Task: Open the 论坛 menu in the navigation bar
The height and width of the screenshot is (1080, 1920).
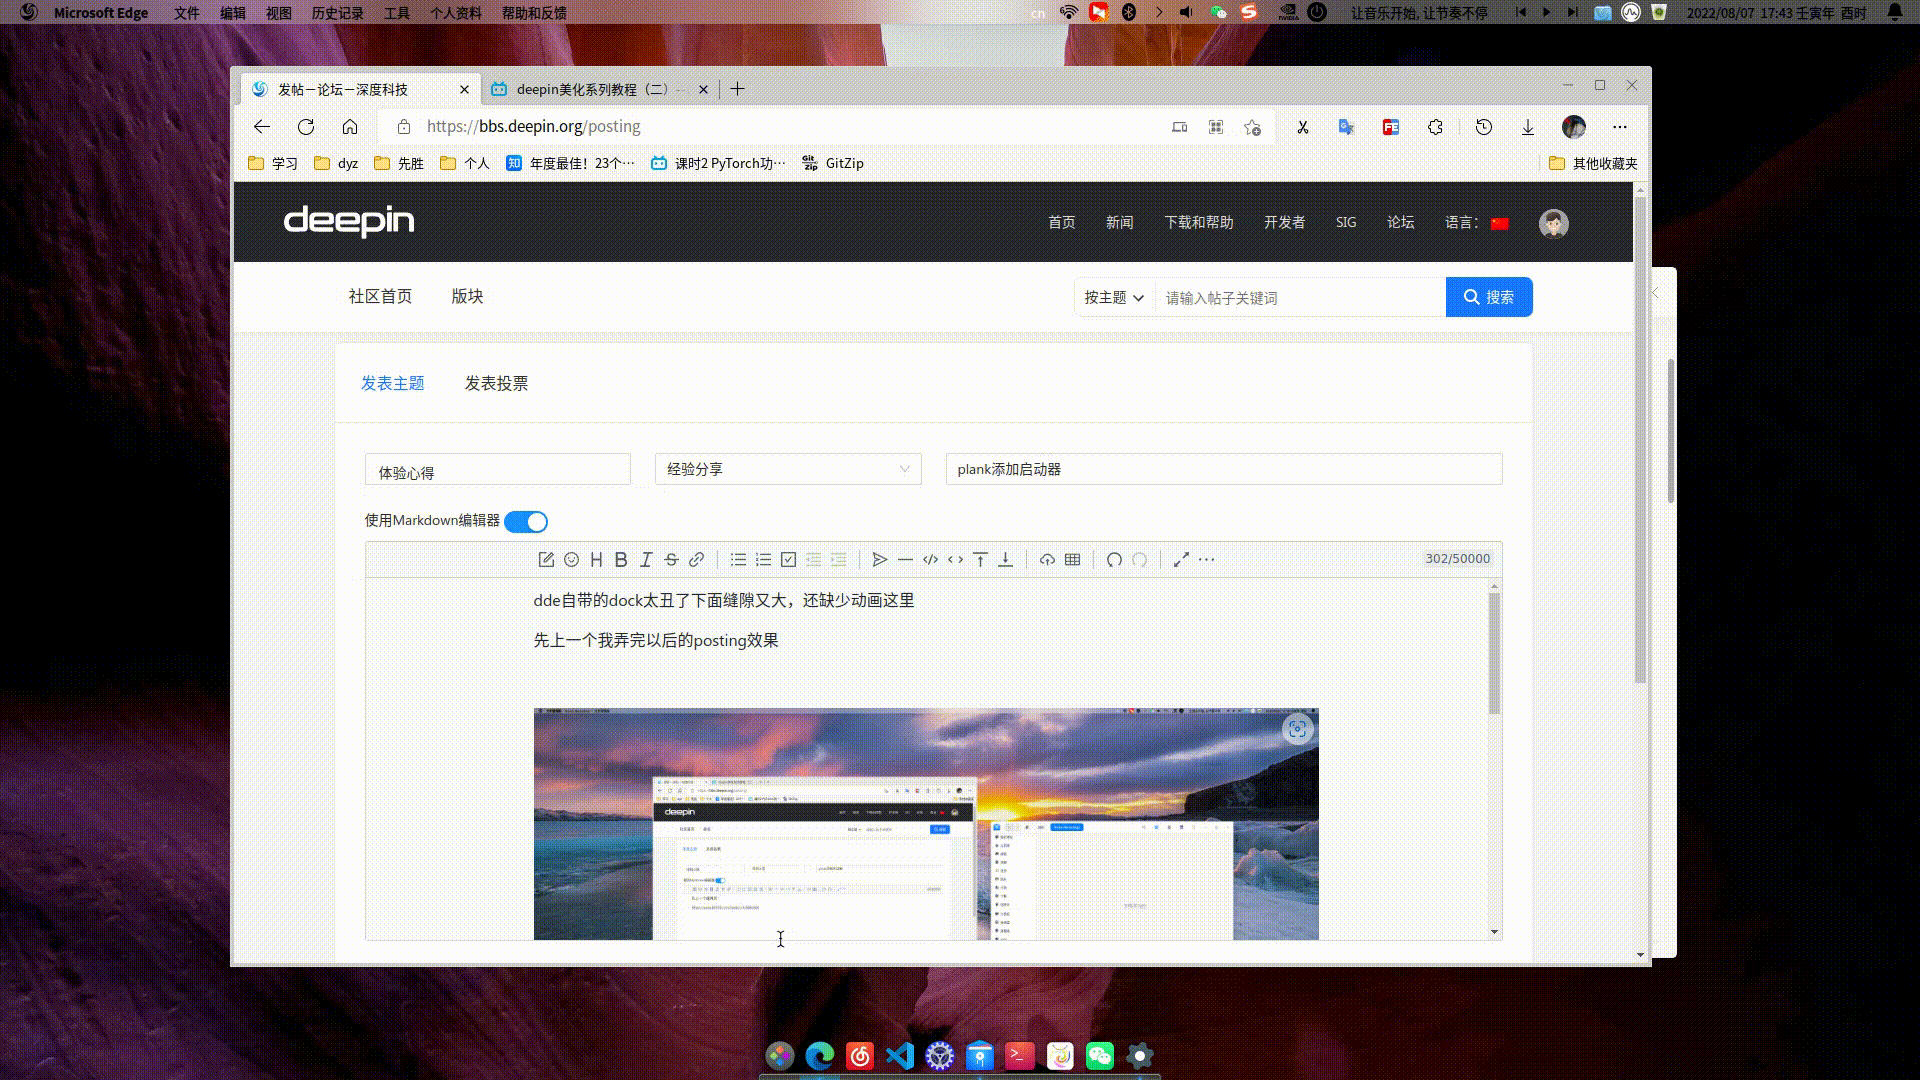Action: (1400, 222)
